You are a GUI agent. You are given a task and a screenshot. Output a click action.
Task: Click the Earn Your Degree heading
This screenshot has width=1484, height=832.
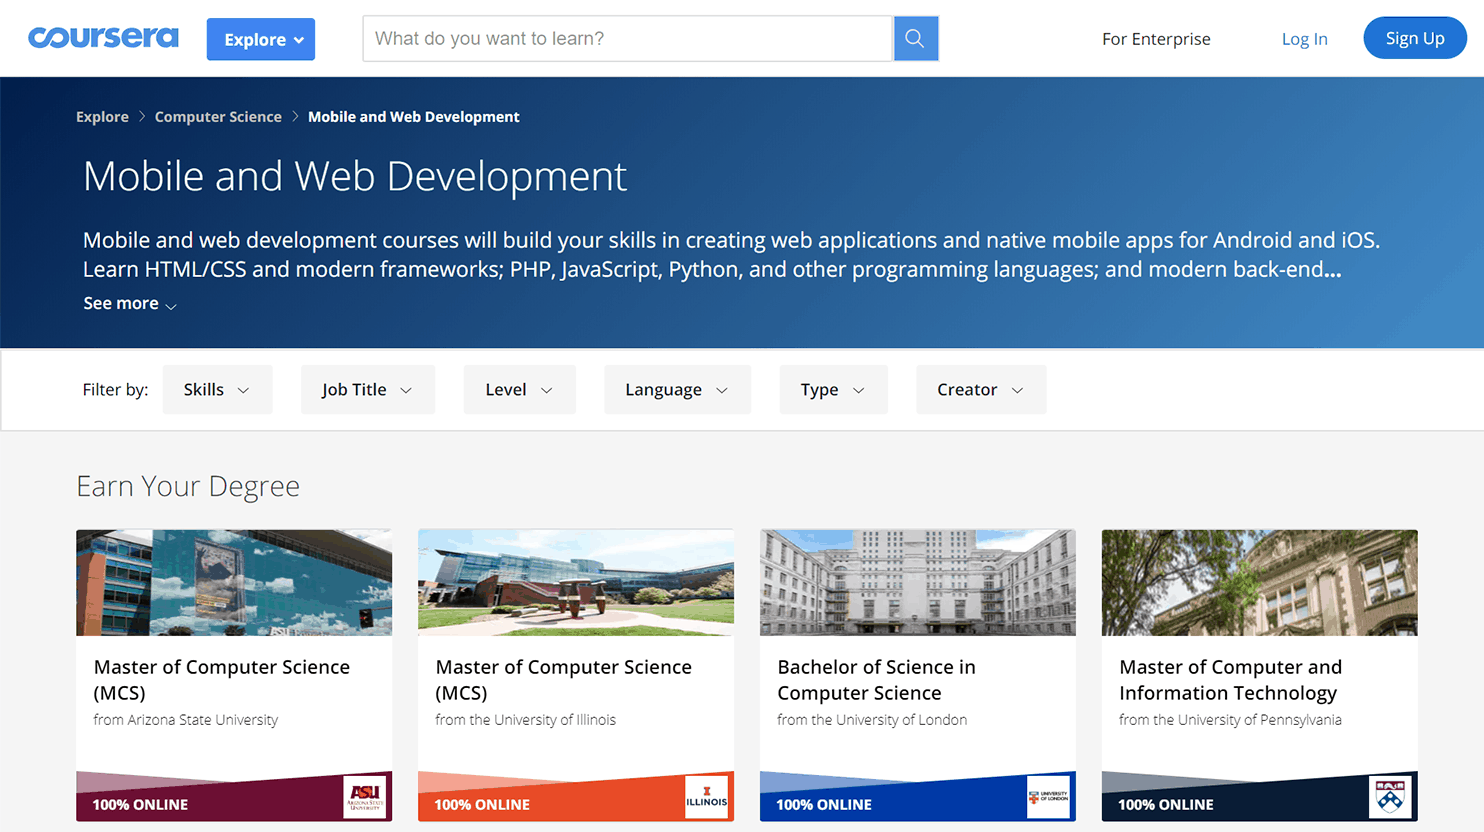point(188,486)
